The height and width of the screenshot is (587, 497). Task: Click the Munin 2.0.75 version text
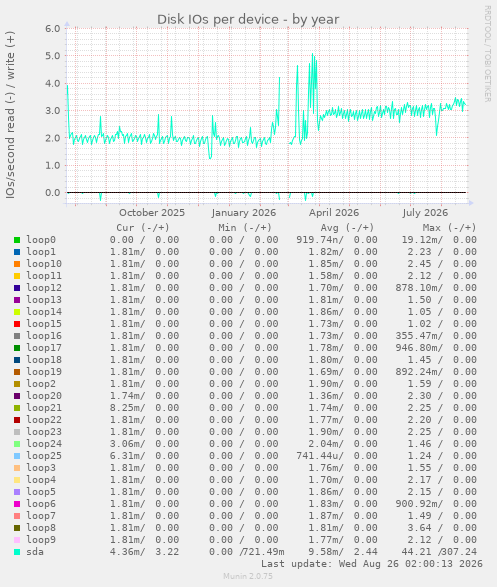tap(248, 576)
